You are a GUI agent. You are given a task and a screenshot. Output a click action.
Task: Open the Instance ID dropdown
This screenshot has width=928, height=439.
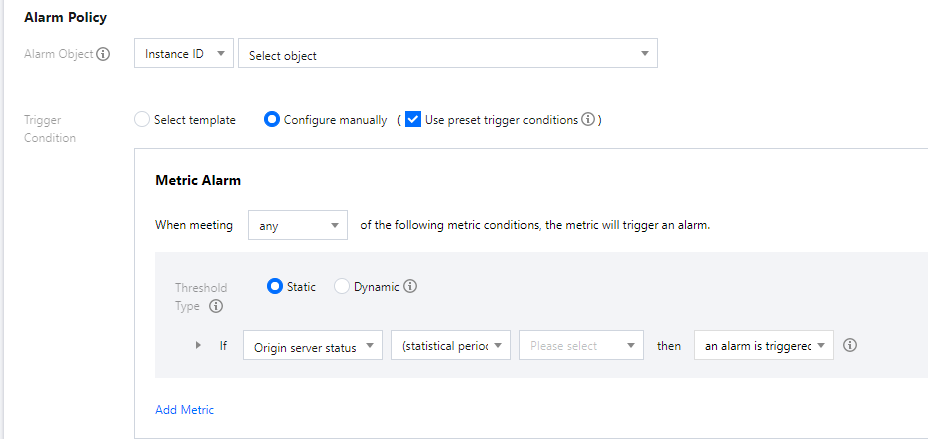pos(184,54)
